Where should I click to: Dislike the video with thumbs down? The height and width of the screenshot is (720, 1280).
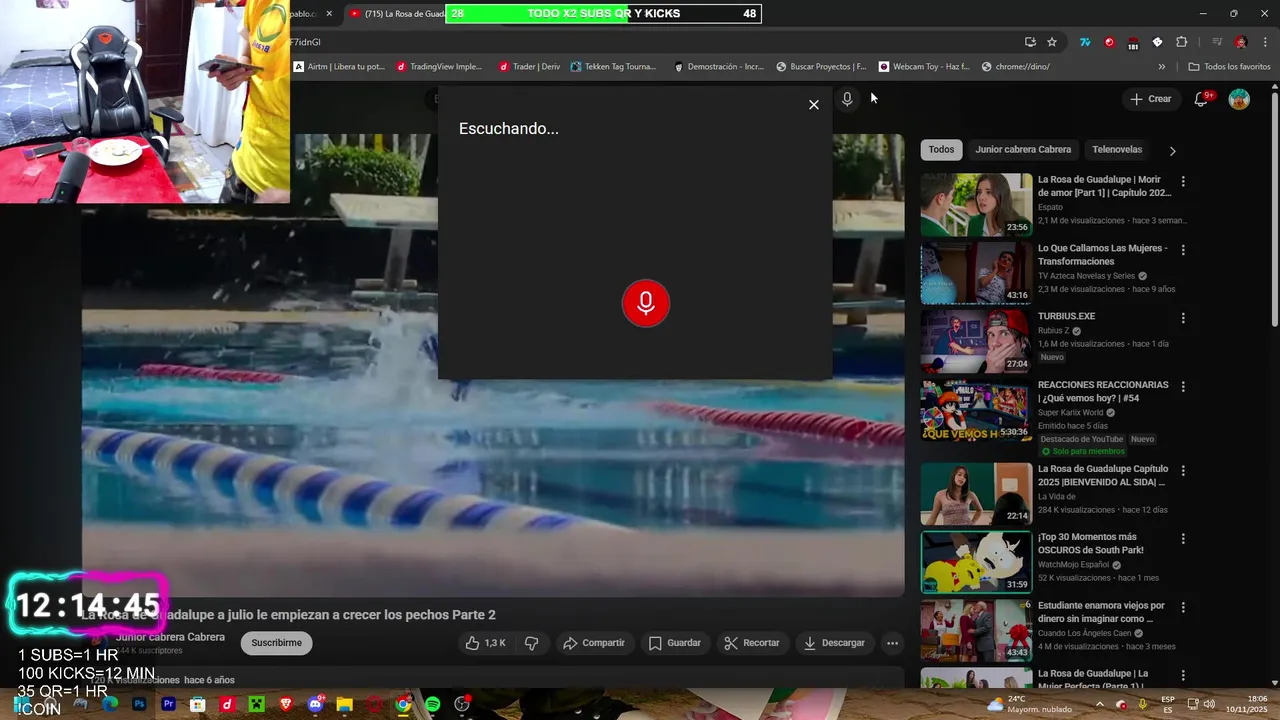(x=532, y=643)
